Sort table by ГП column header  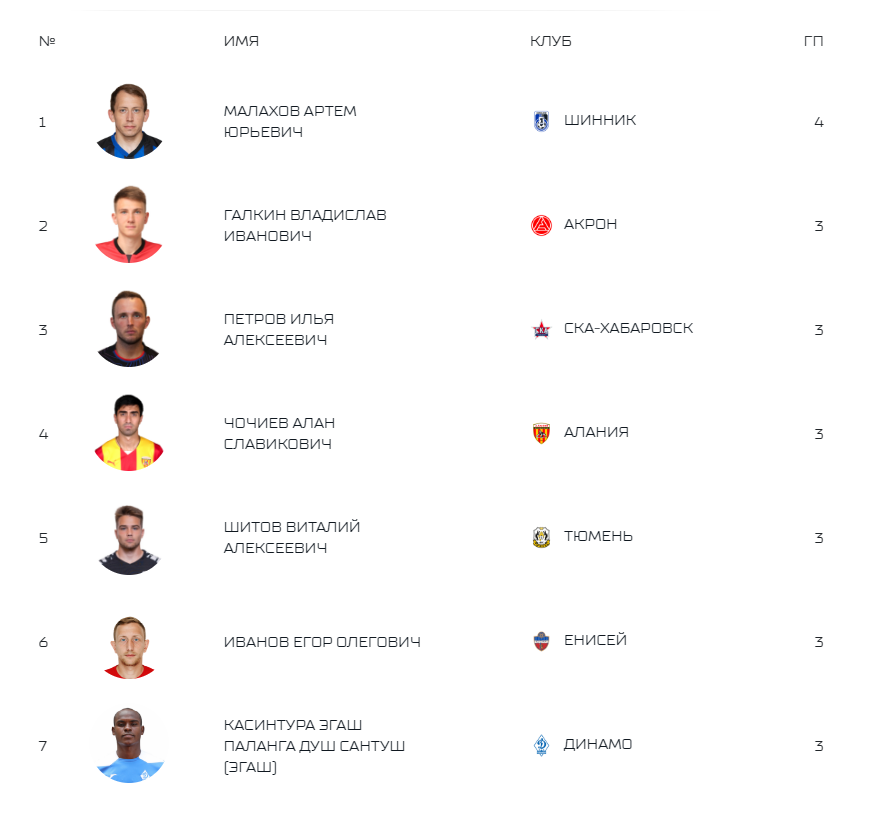pos(813,41)
